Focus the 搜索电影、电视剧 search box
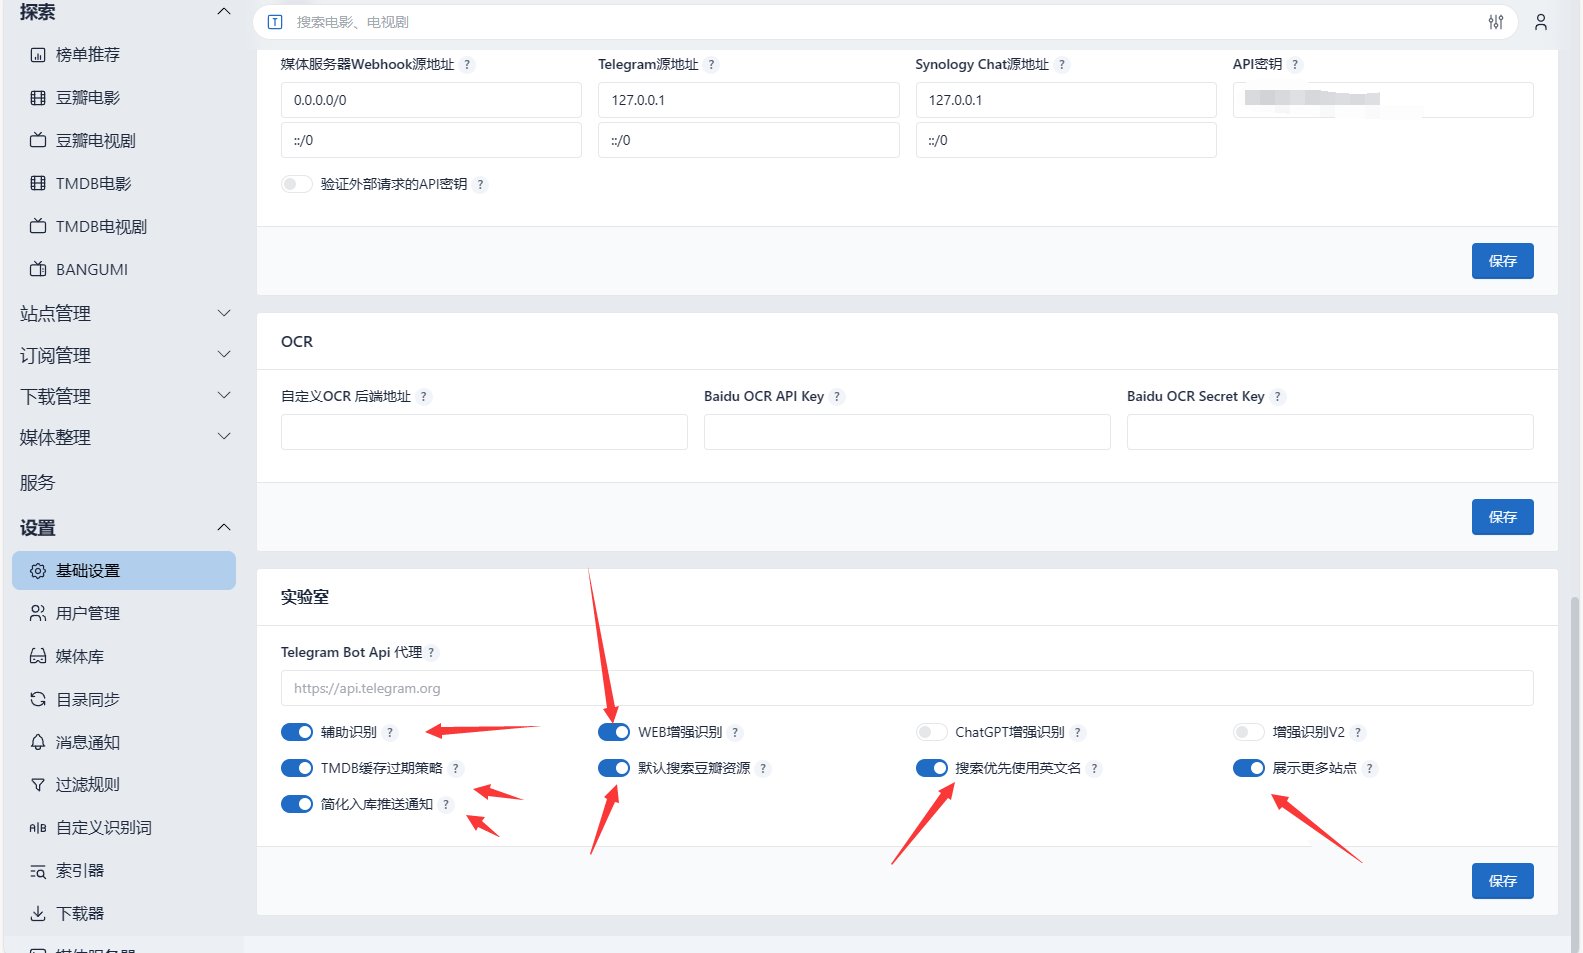Image resolution: width=1583 pixels, height=953 pixels. click(885, 22)
